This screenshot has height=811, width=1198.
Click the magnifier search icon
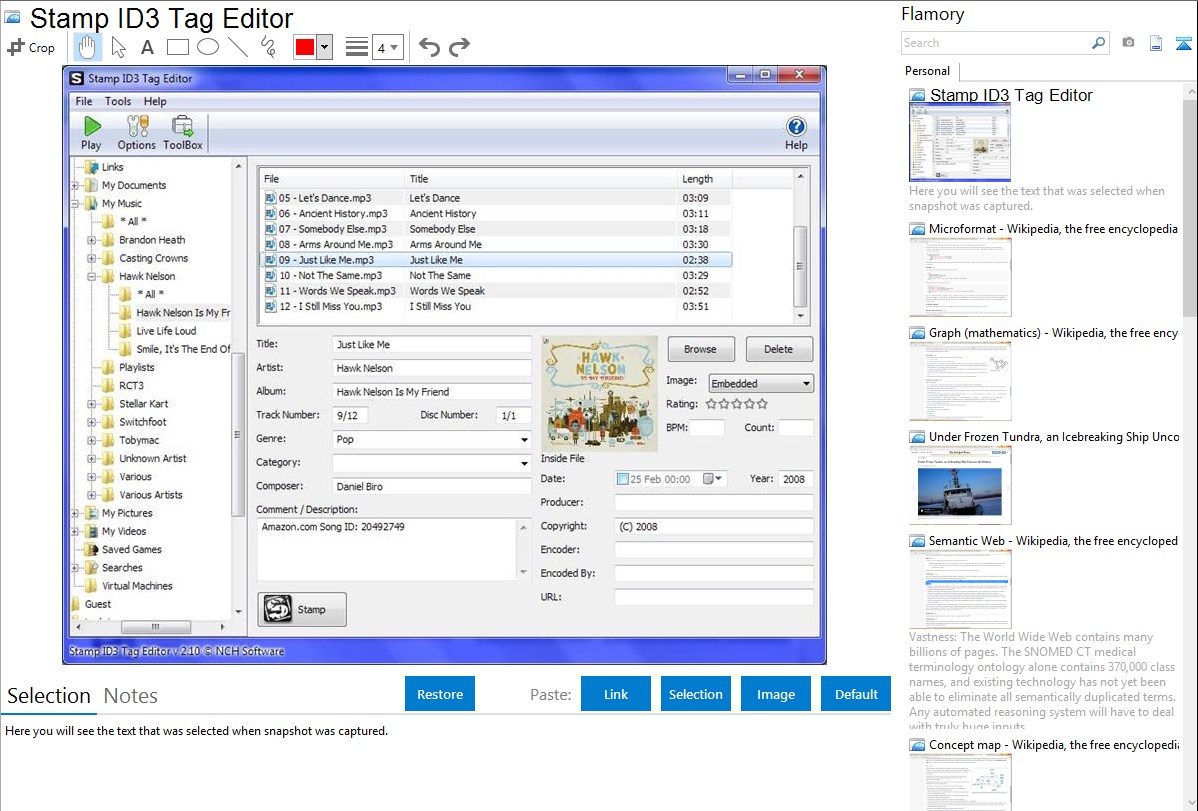point(1098,43)
